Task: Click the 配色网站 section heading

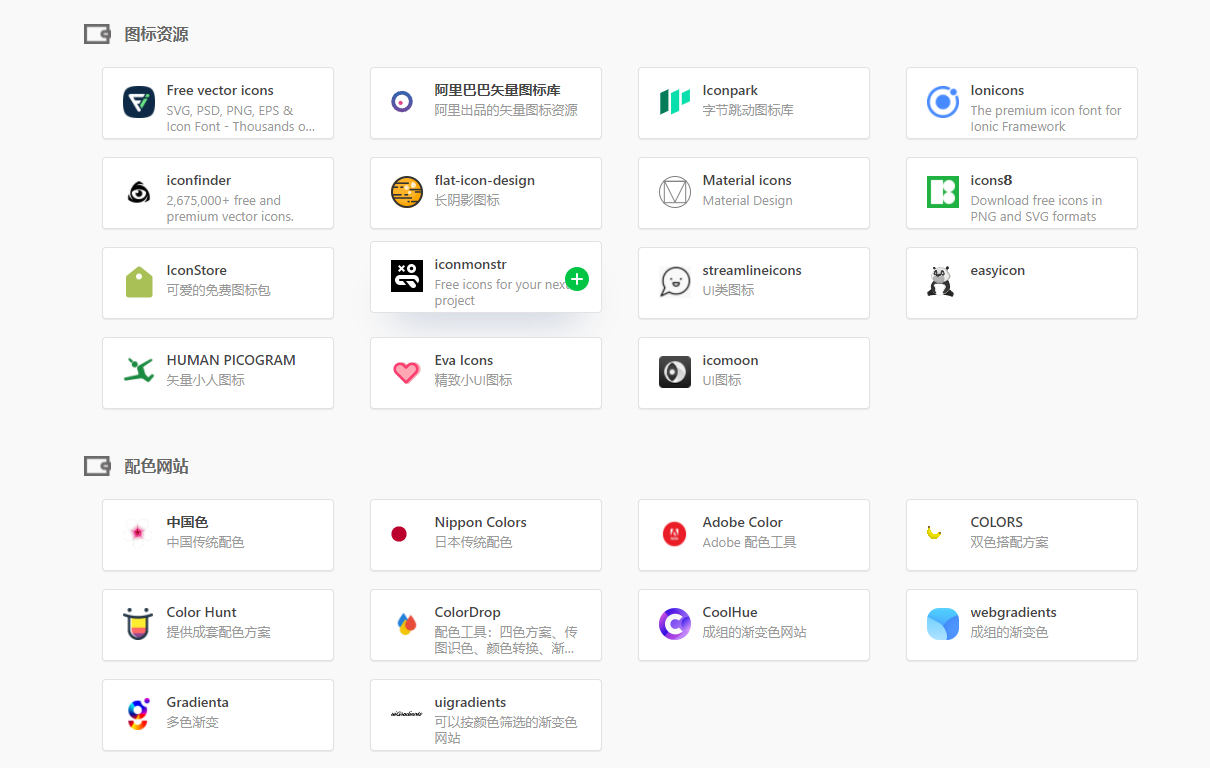Action: (156, 466)
